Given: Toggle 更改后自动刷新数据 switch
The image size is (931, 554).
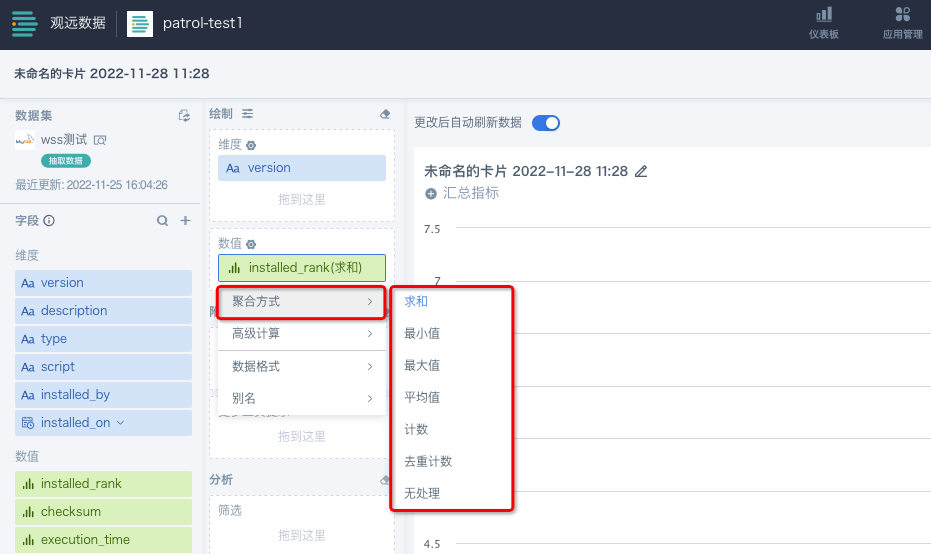Looking at the screenshot, I should point(545,123).
